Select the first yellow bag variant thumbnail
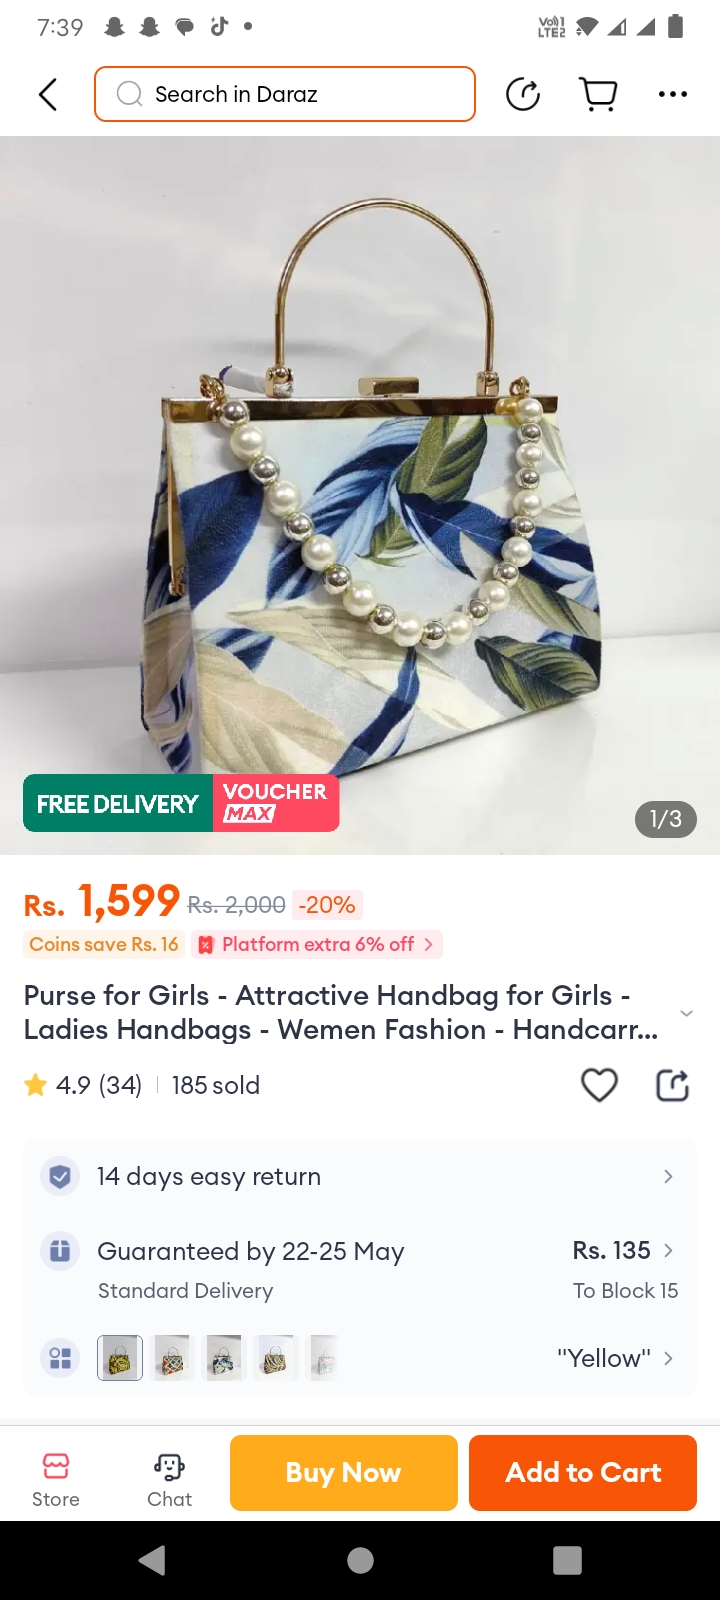720x1600 pixels. [120, 1358]
